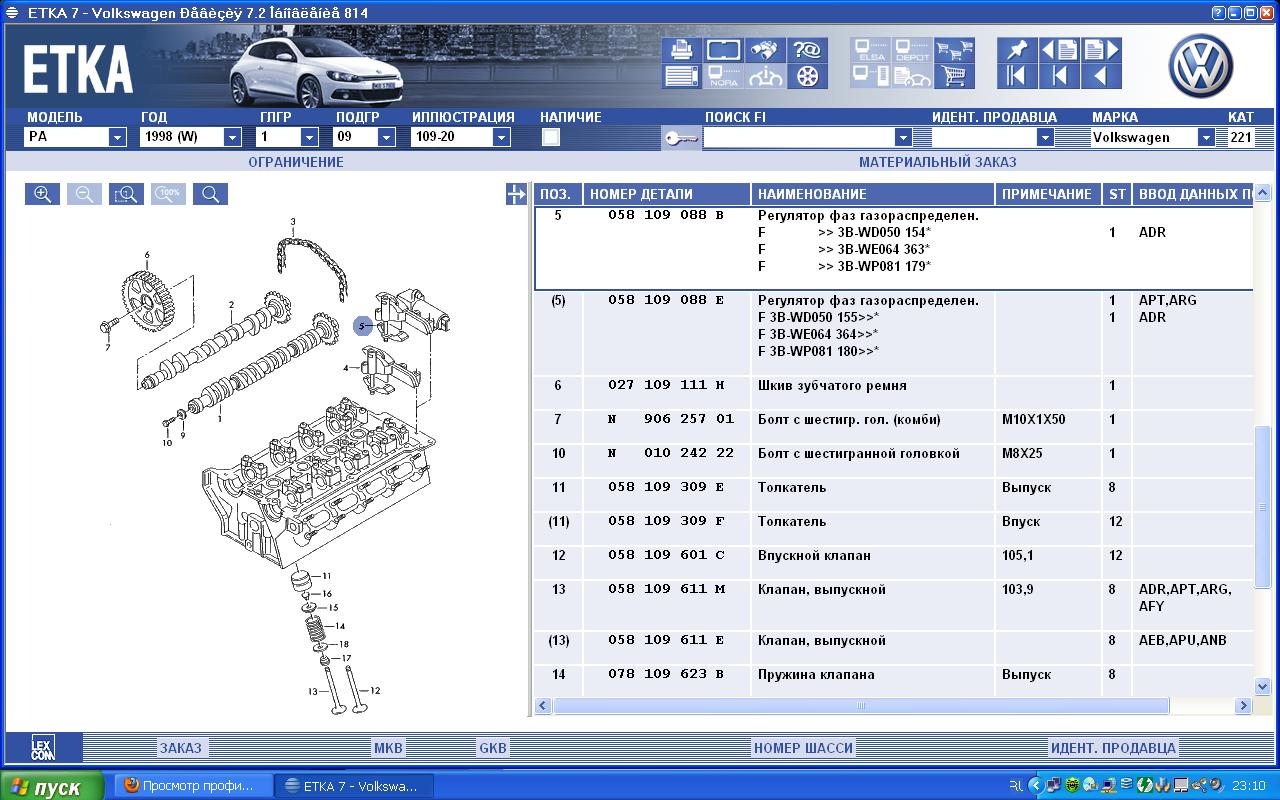Click the ST column header
The image size is (1280, 800).
click(x=1116, y=194)
